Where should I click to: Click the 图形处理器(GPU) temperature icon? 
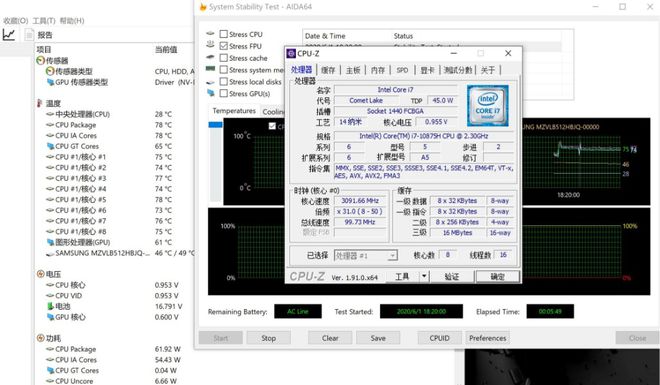point(50,242)
